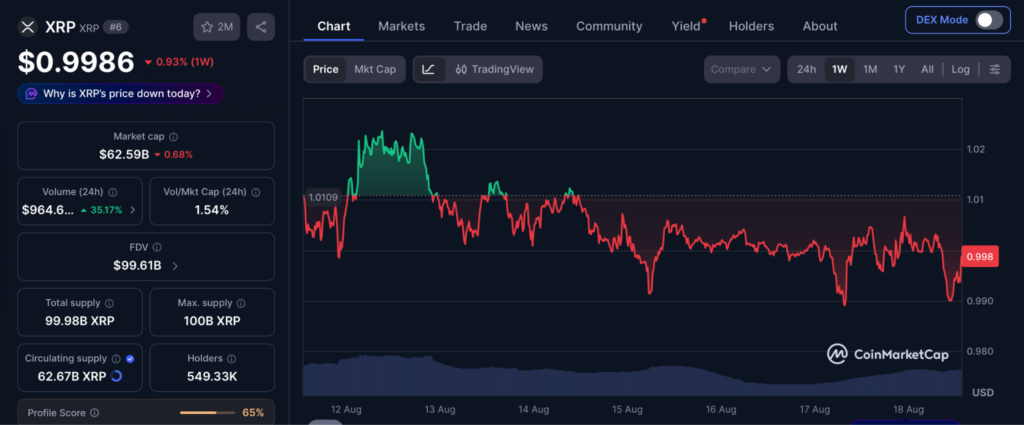Click 'Why is XRP's price down today?'
Viewport: 1024px width, 425px height.
[x=121, y=93]
